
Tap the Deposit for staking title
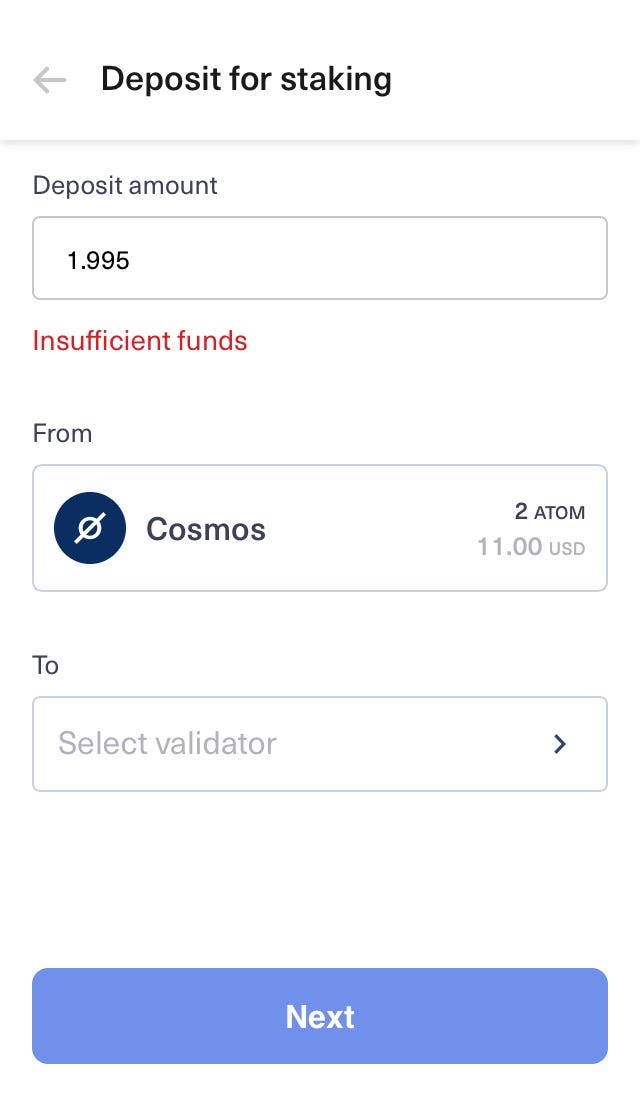pyautogui.click(x=246, y=80)
